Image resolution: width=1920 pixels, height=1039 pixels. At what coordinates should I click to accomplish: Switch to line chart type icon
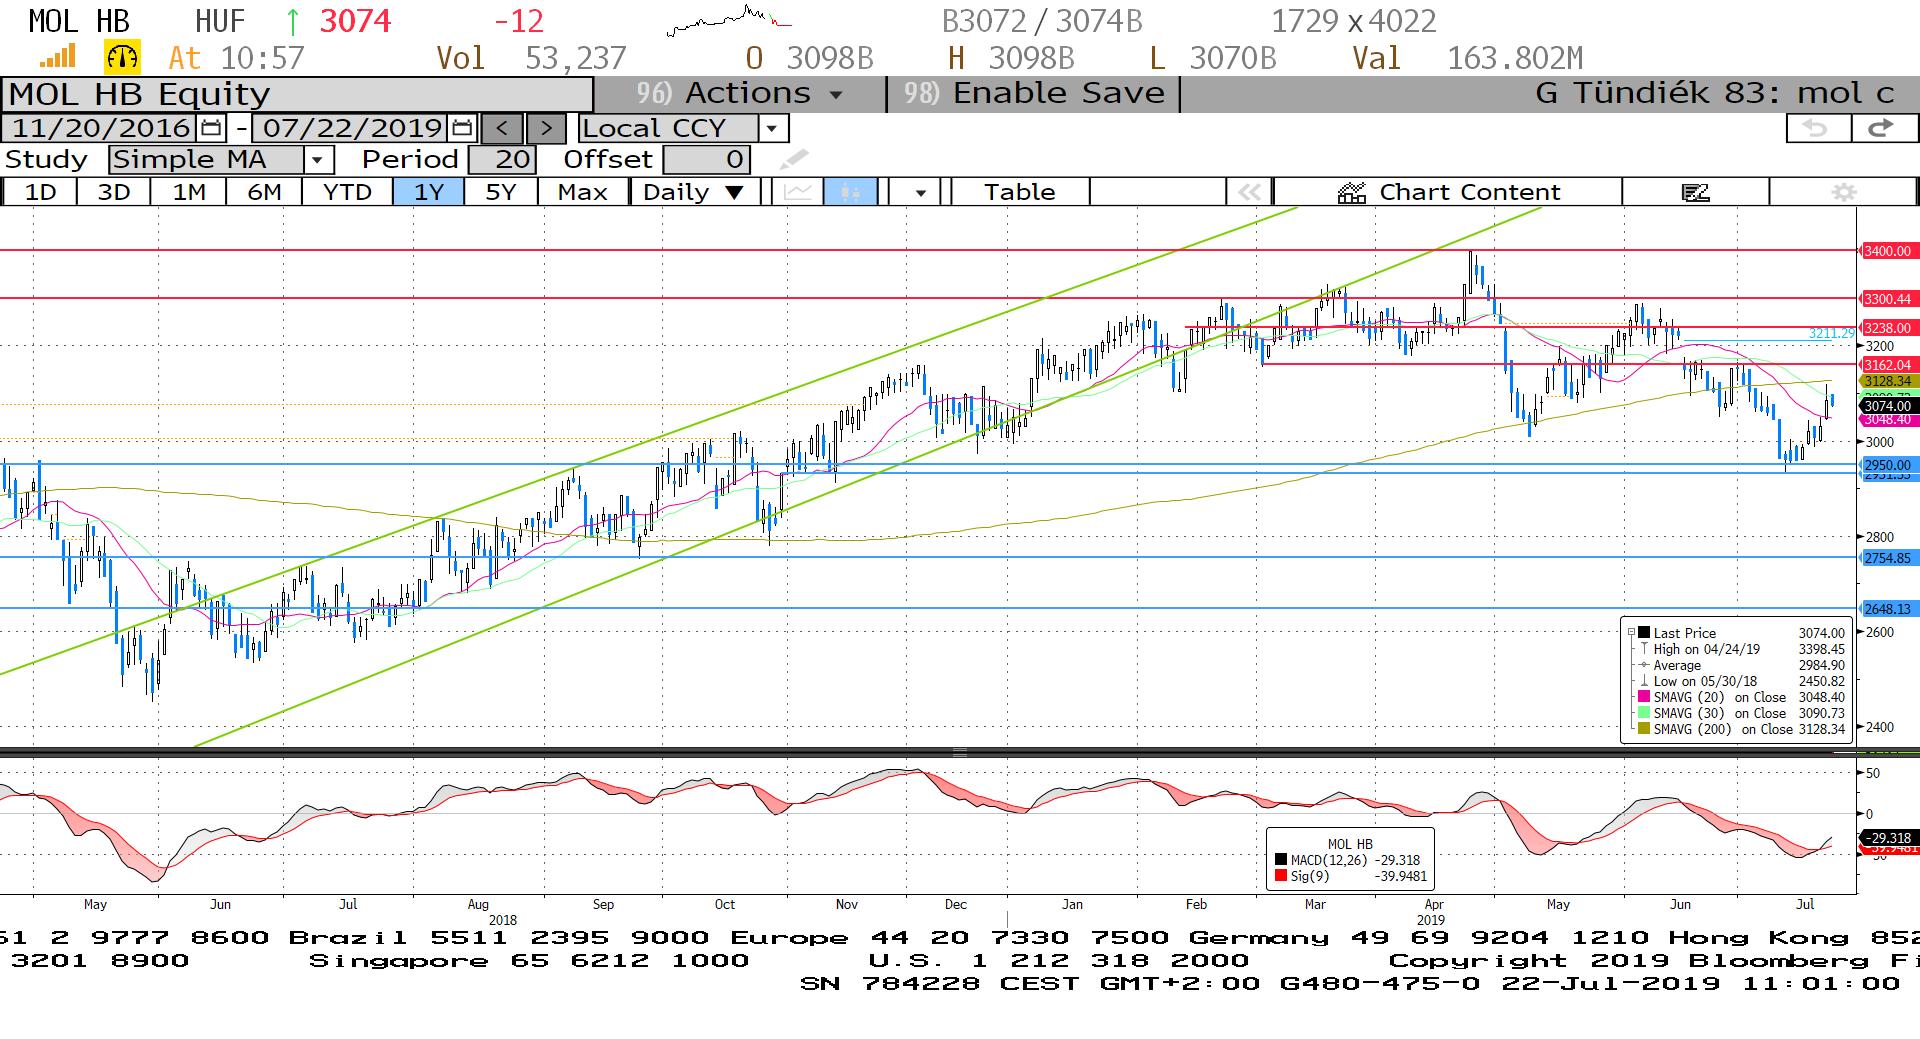[x=798, y=192]
